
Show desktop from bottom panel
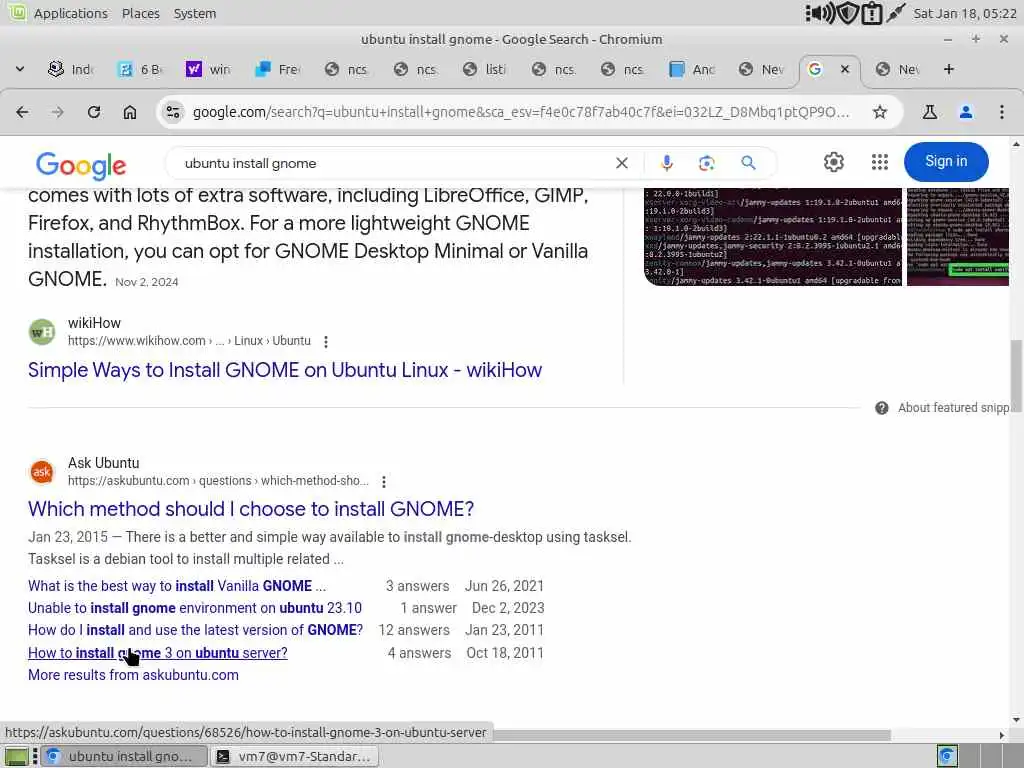pyautogui.click(x=16, y=756)
